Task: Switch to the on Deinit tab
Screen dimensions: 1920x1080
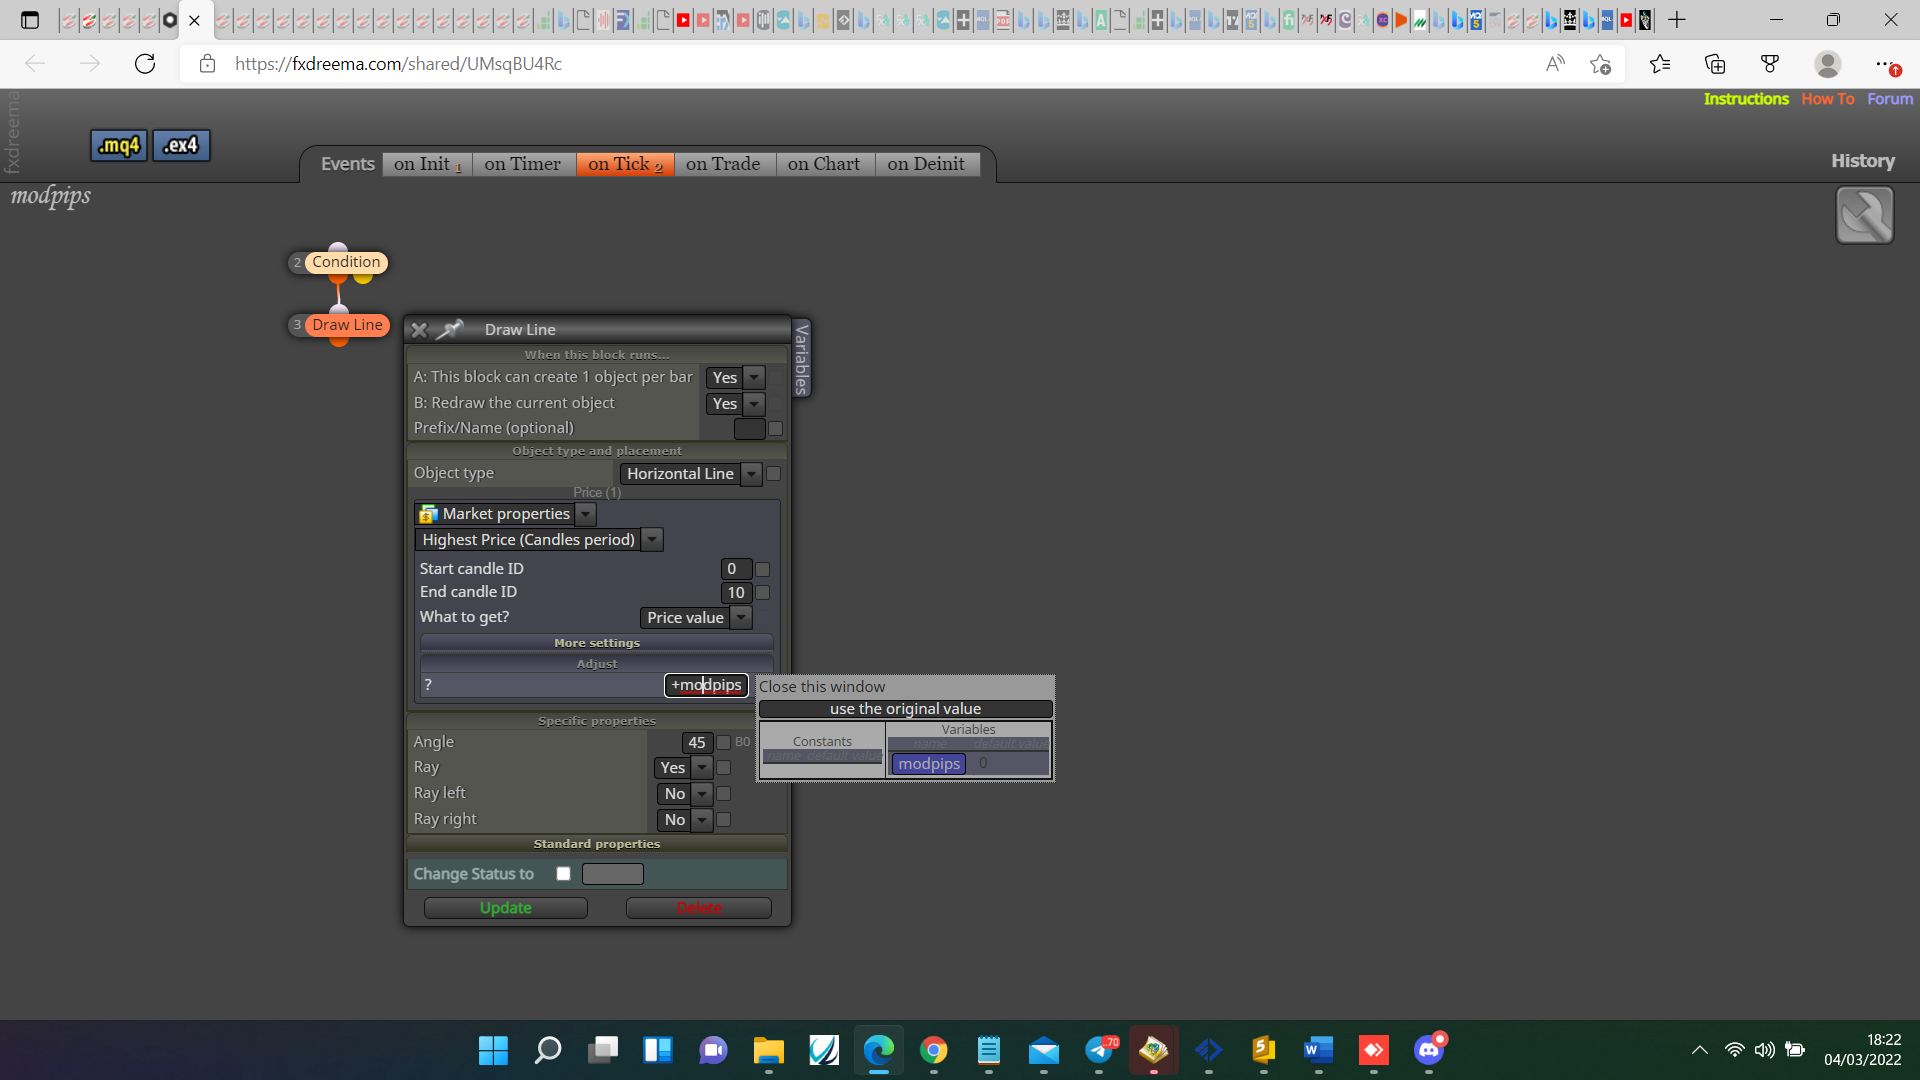Action: pyautogui.click(x=926, y=164)
